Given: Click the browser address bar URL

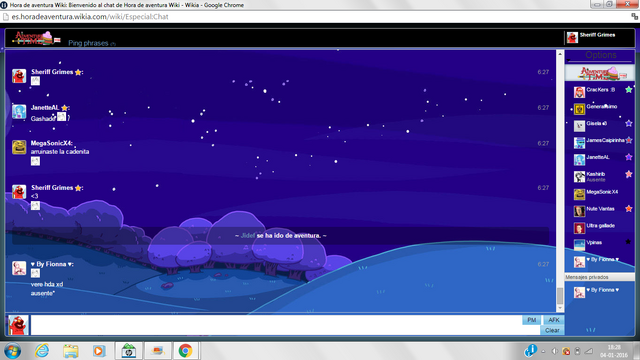Looking at the screenshot, I should pyautogui.click(x=90, y=17).
